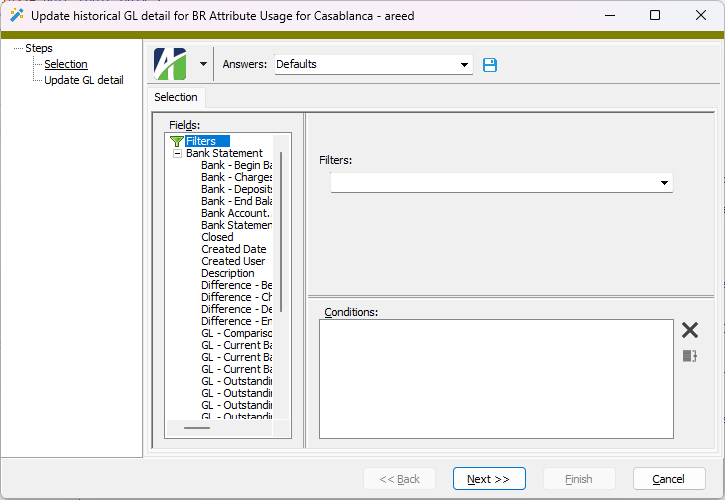Click the Cancel button
Viewport: 725px width, 500px height.
669,479
